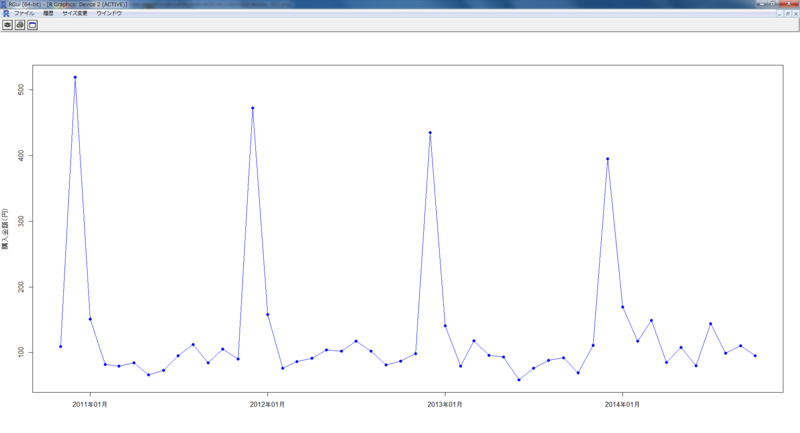Click the copy-to-clipboard camera toolbar icon
The height and width of the screenshot is (433, 800).
pos(8,25)
